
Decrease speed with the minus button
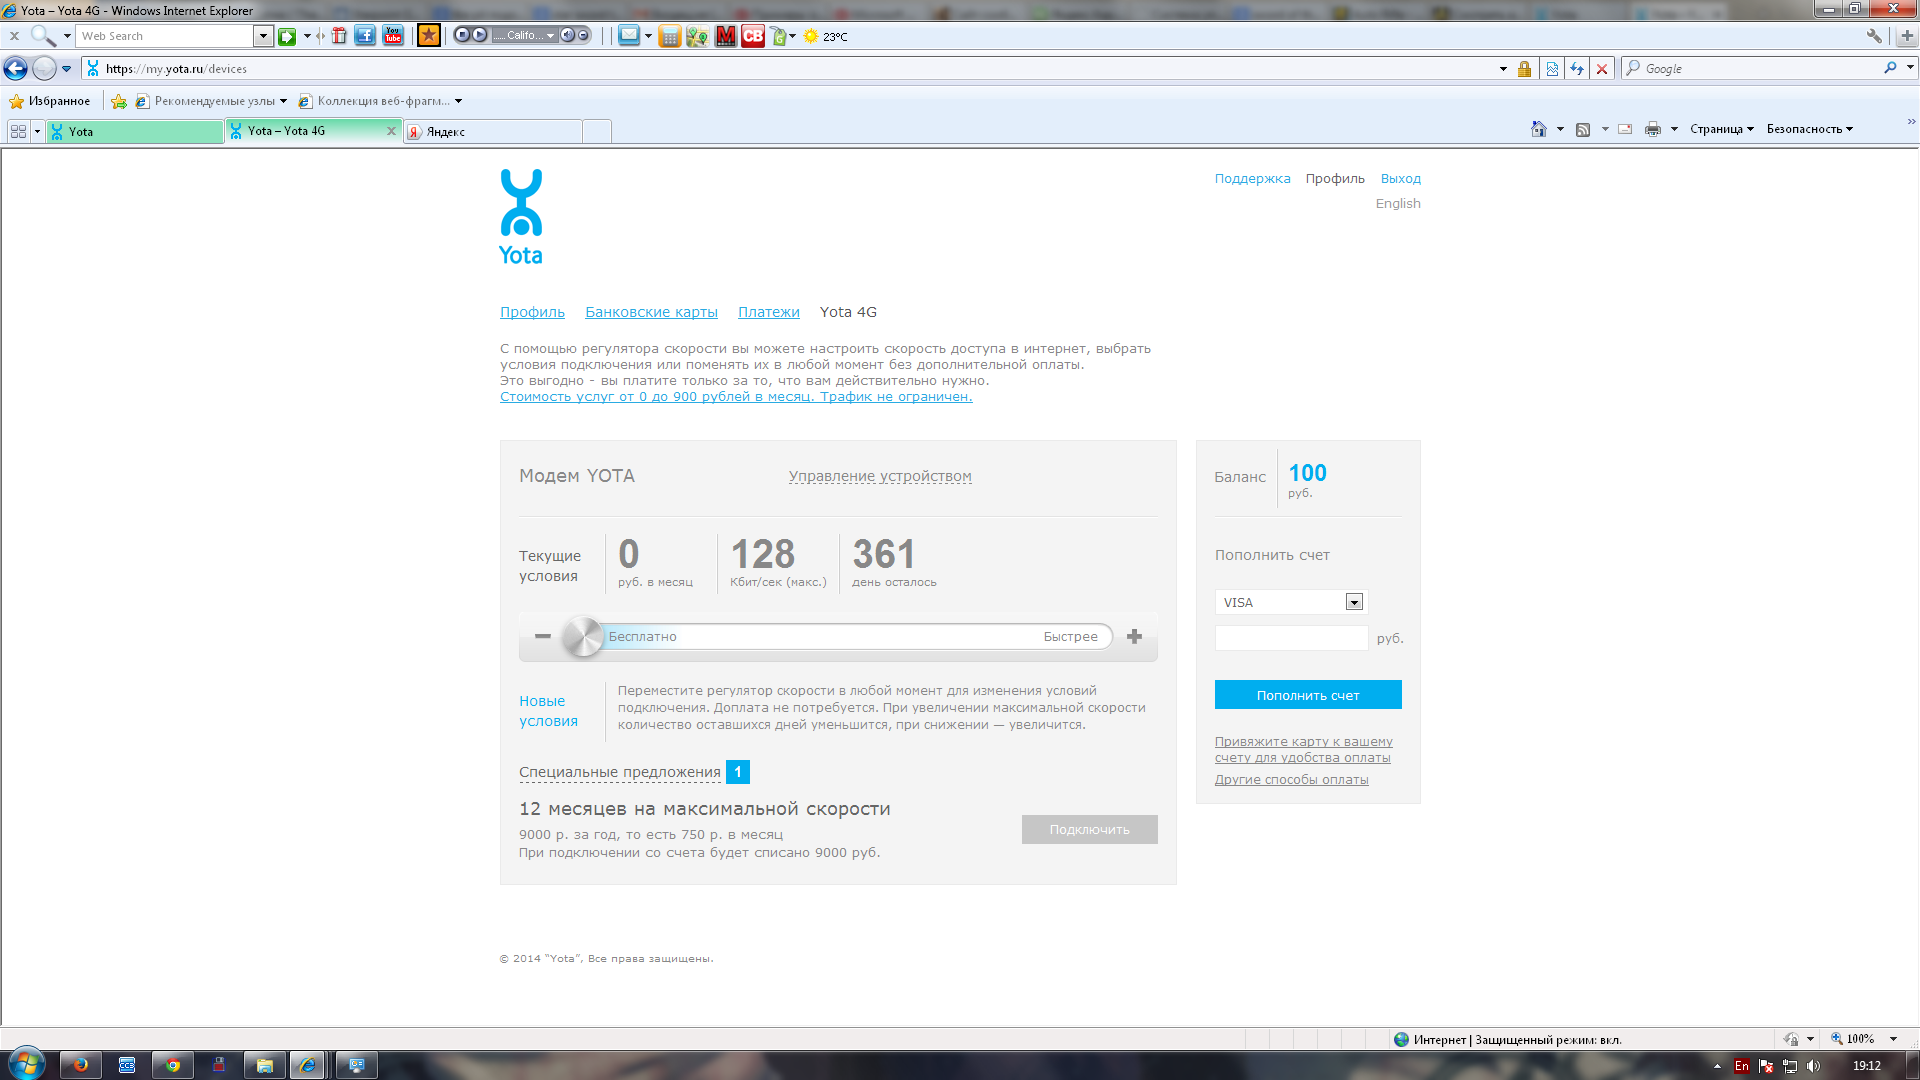pyautogui.click(x=542, y=637)
